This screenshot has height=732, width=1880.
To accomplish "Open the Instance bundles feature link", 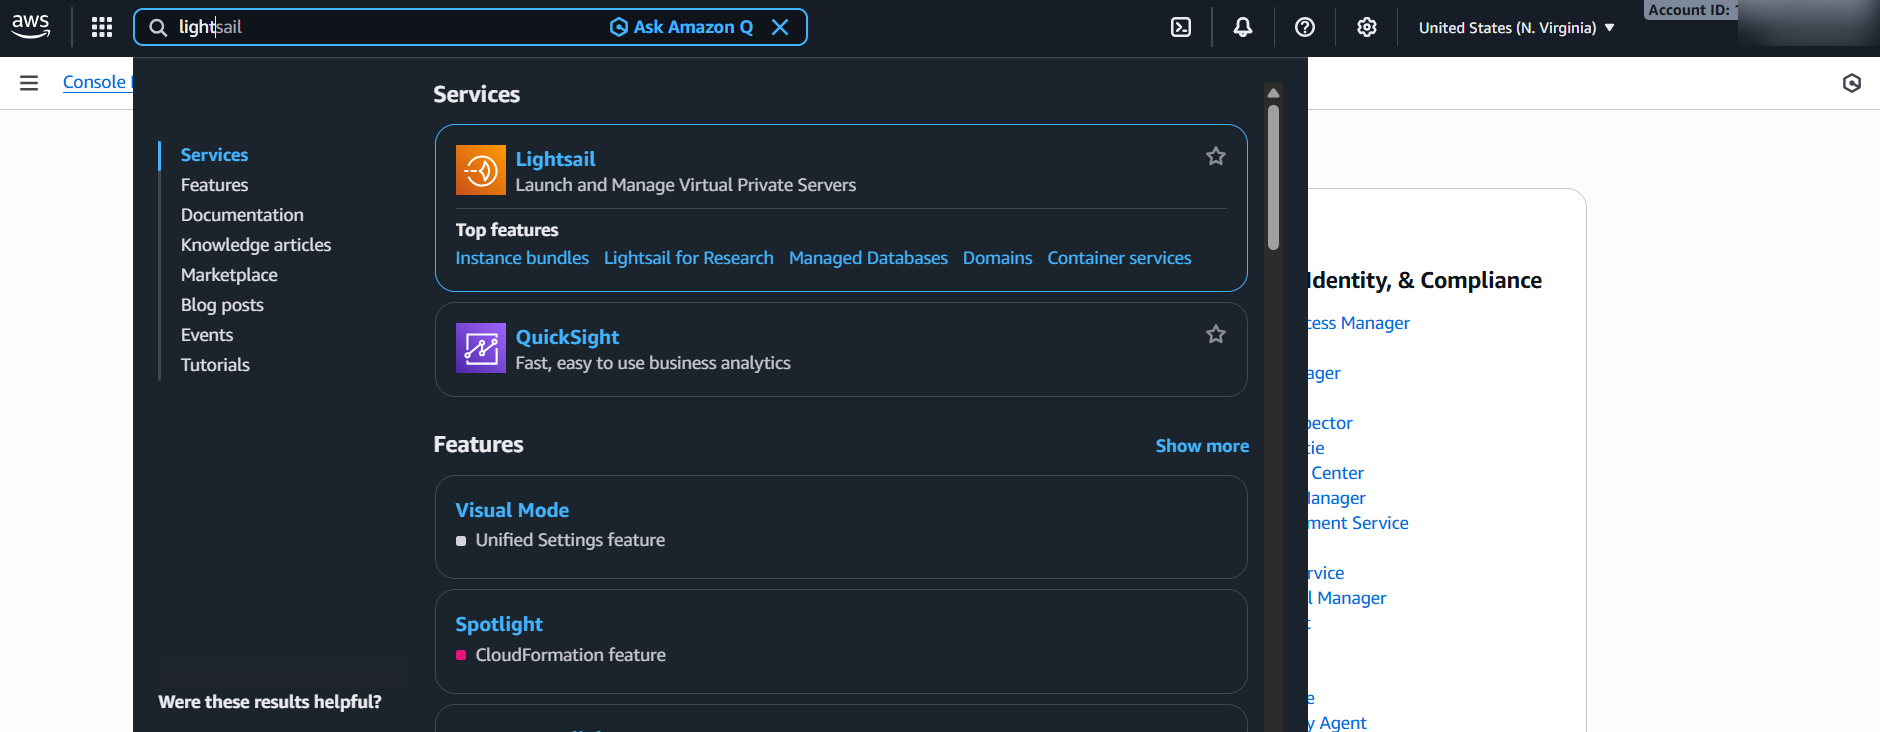I will tap(522, 258).
